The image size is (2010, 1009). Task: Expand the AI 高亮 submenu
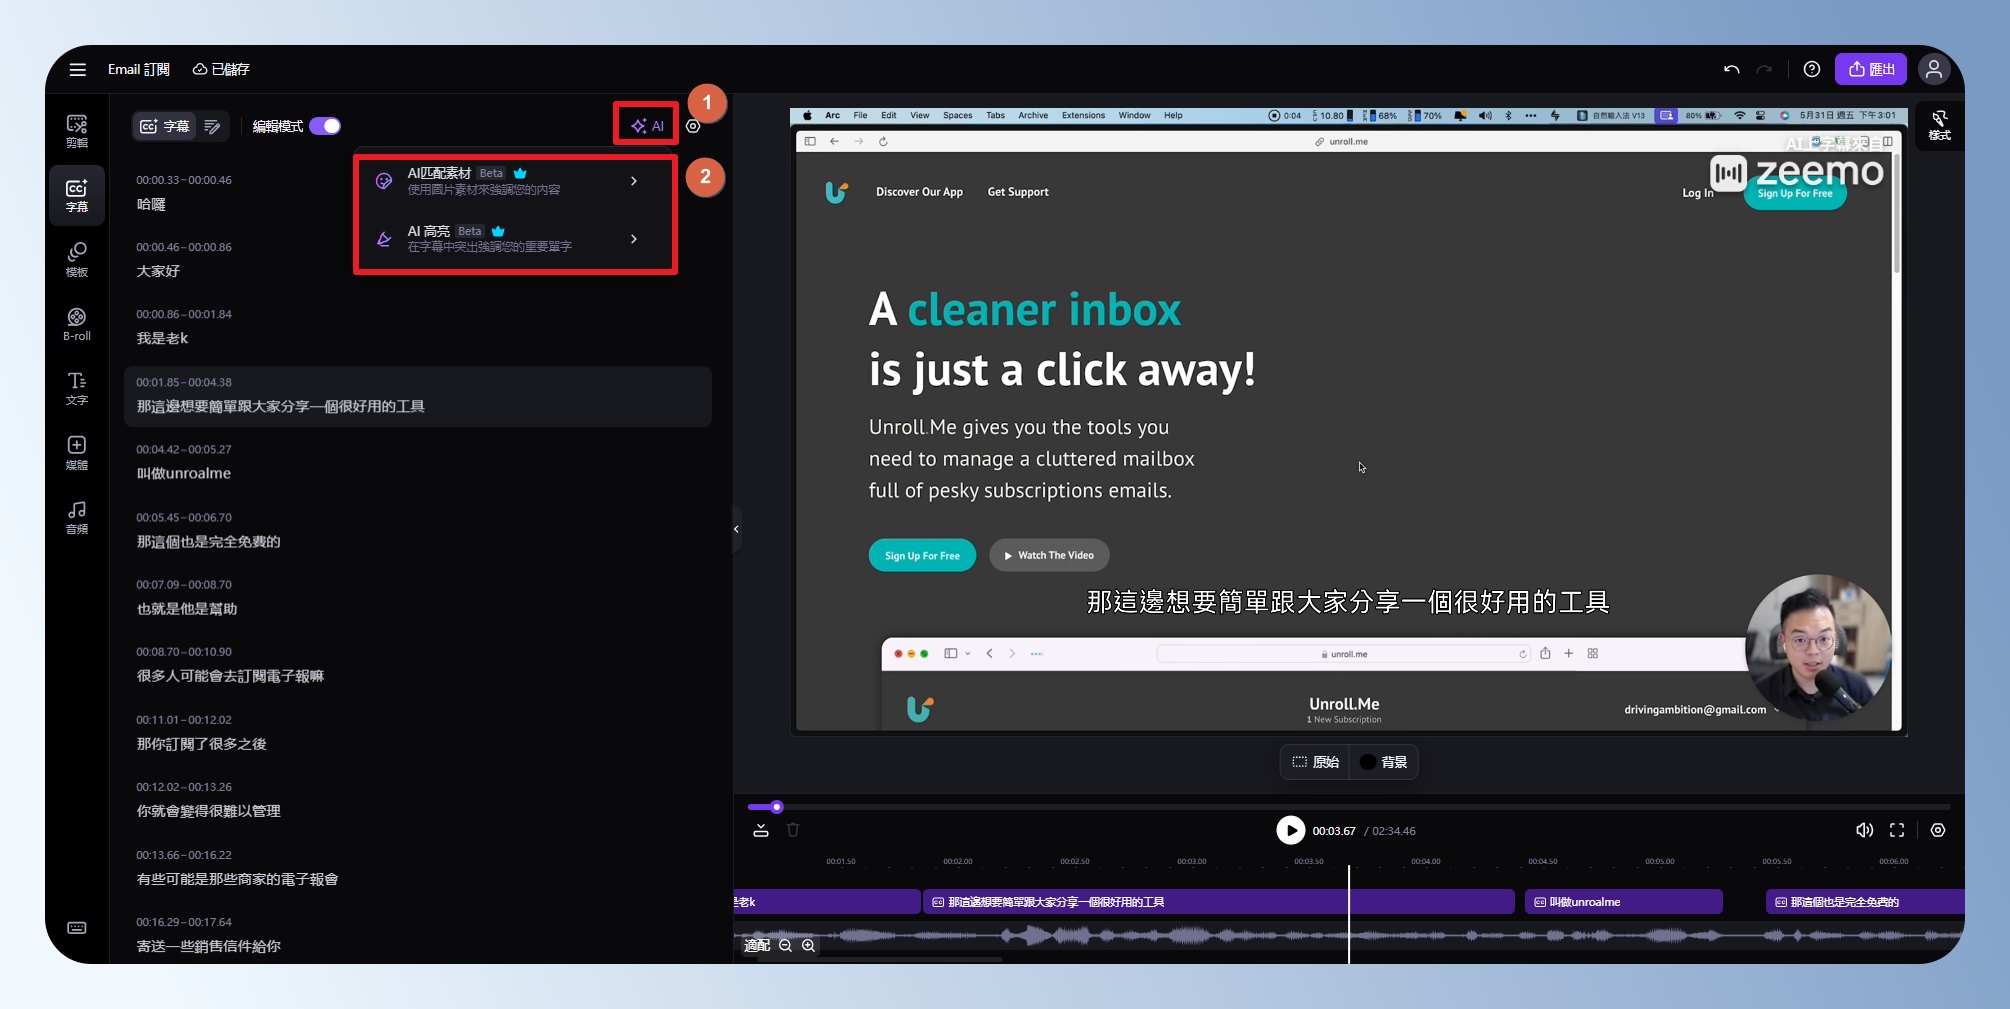[x=633, y=239]
